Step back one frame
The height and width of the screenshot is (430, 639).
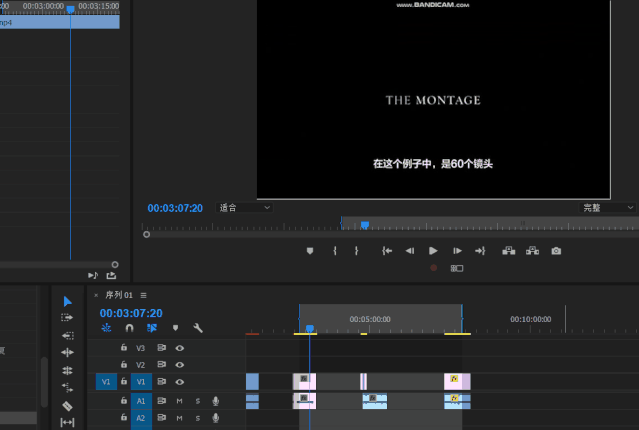point(410,251)
